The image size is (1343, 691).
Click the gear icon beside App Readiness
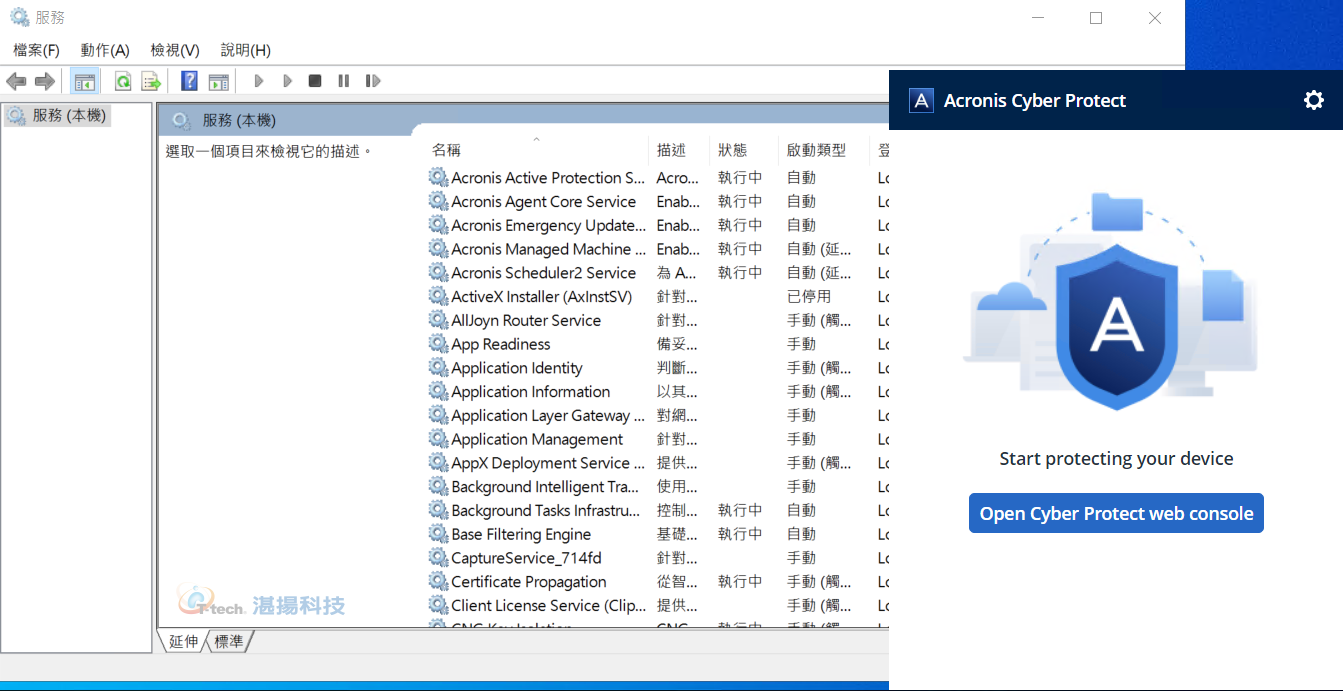[x=438, y=344]
